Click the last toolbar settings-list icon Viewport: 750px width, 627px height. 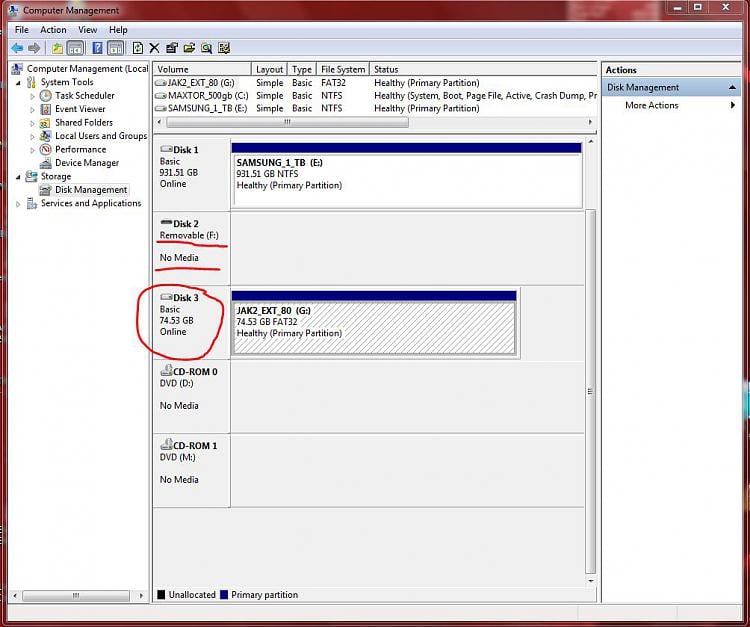tap(224, 48)
